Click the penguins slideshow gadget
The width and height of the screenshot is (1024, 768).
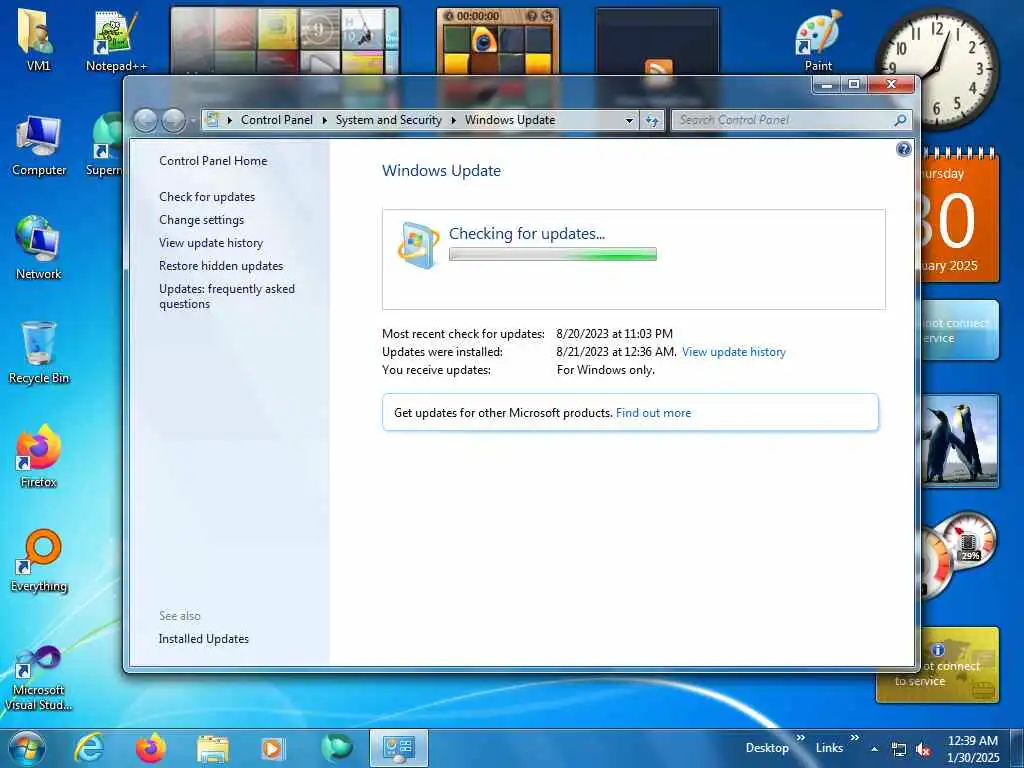coord(959,441)
